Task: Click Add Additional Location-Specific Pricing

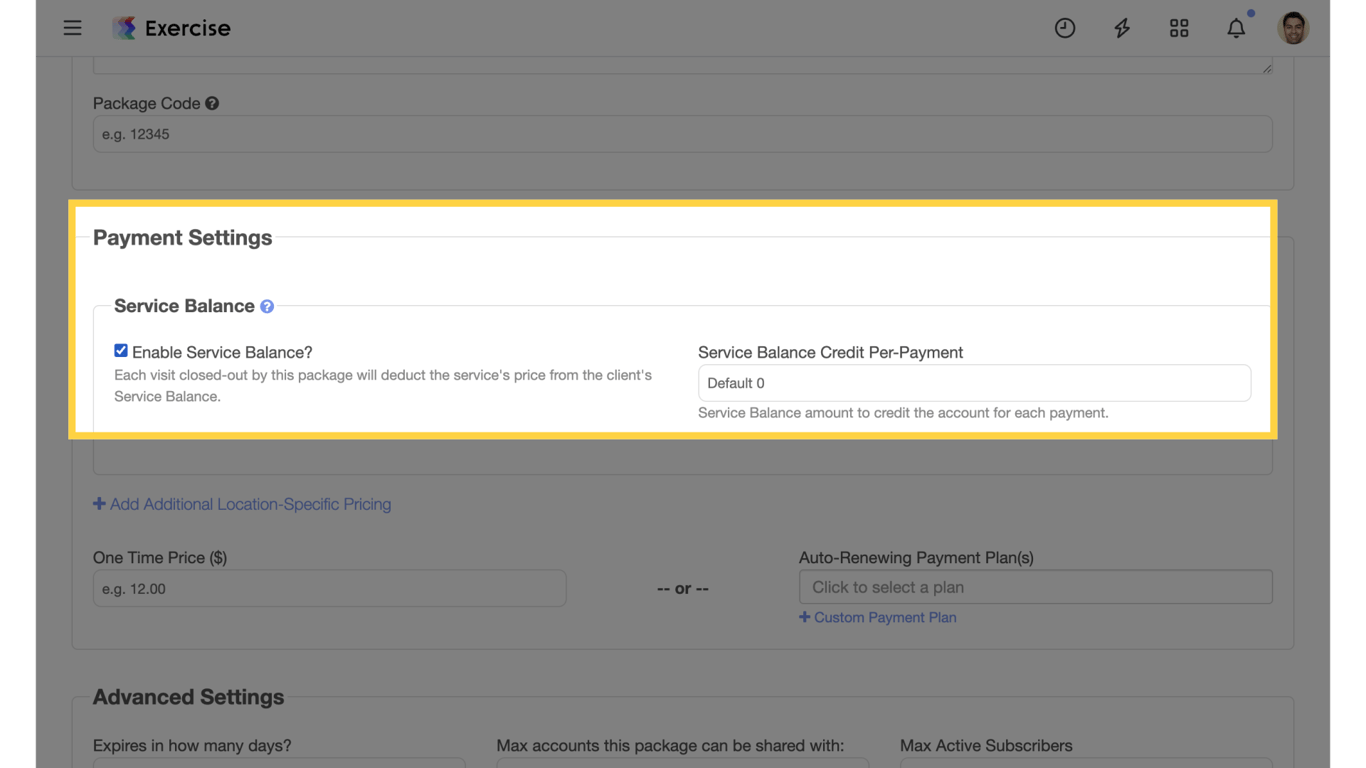Action: [x=242, y=504]
